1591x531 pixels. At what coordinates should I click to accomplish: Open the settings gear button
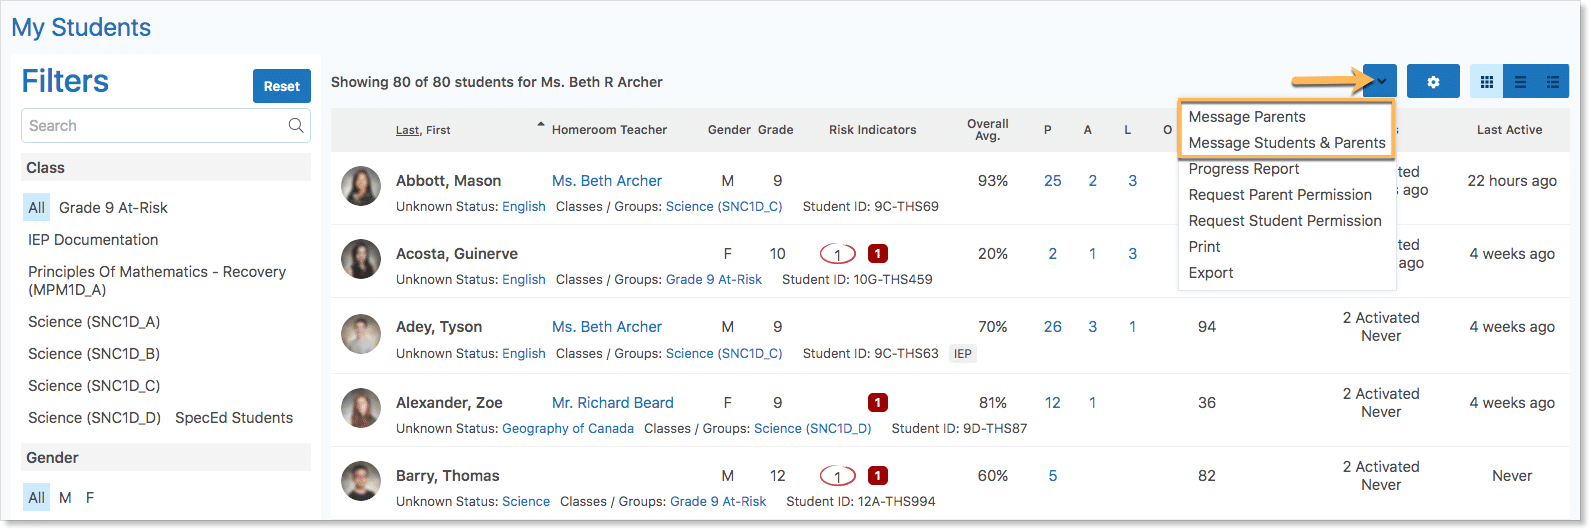click(1433, 82)
